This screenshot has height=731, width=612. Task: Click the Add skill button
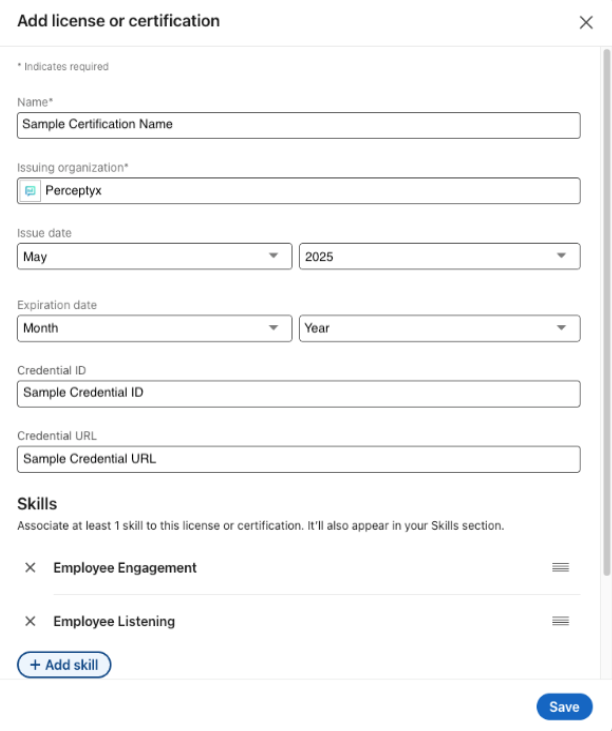pyautogui.click(x=64, y=665)
